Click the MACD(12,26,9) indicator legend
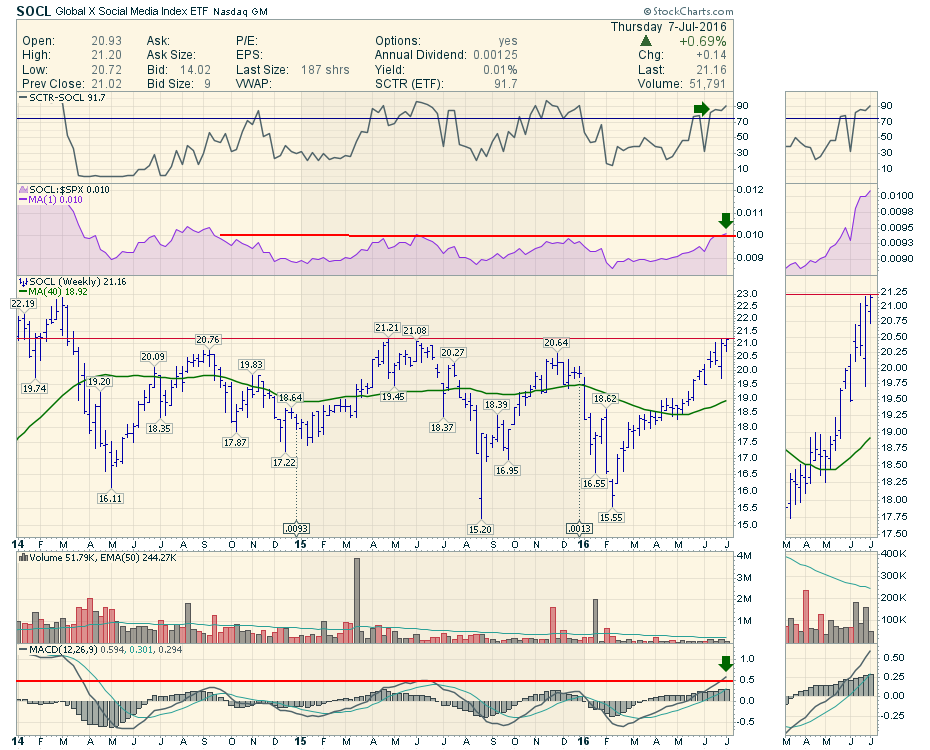The height and width of the screenshot is (750, 930). 101,650
